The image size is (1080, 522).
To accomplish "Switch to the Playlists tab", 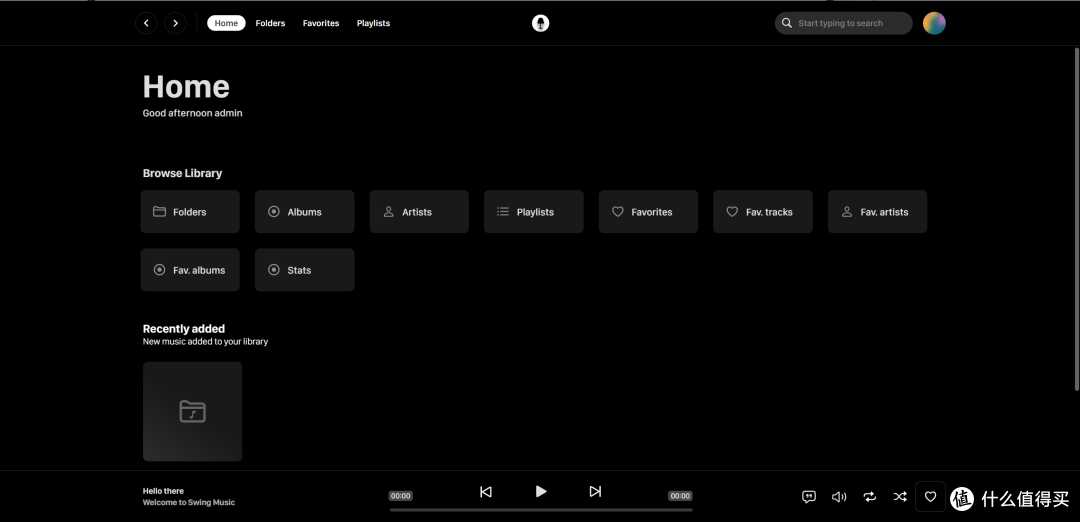I will click(x=373, y=23).
